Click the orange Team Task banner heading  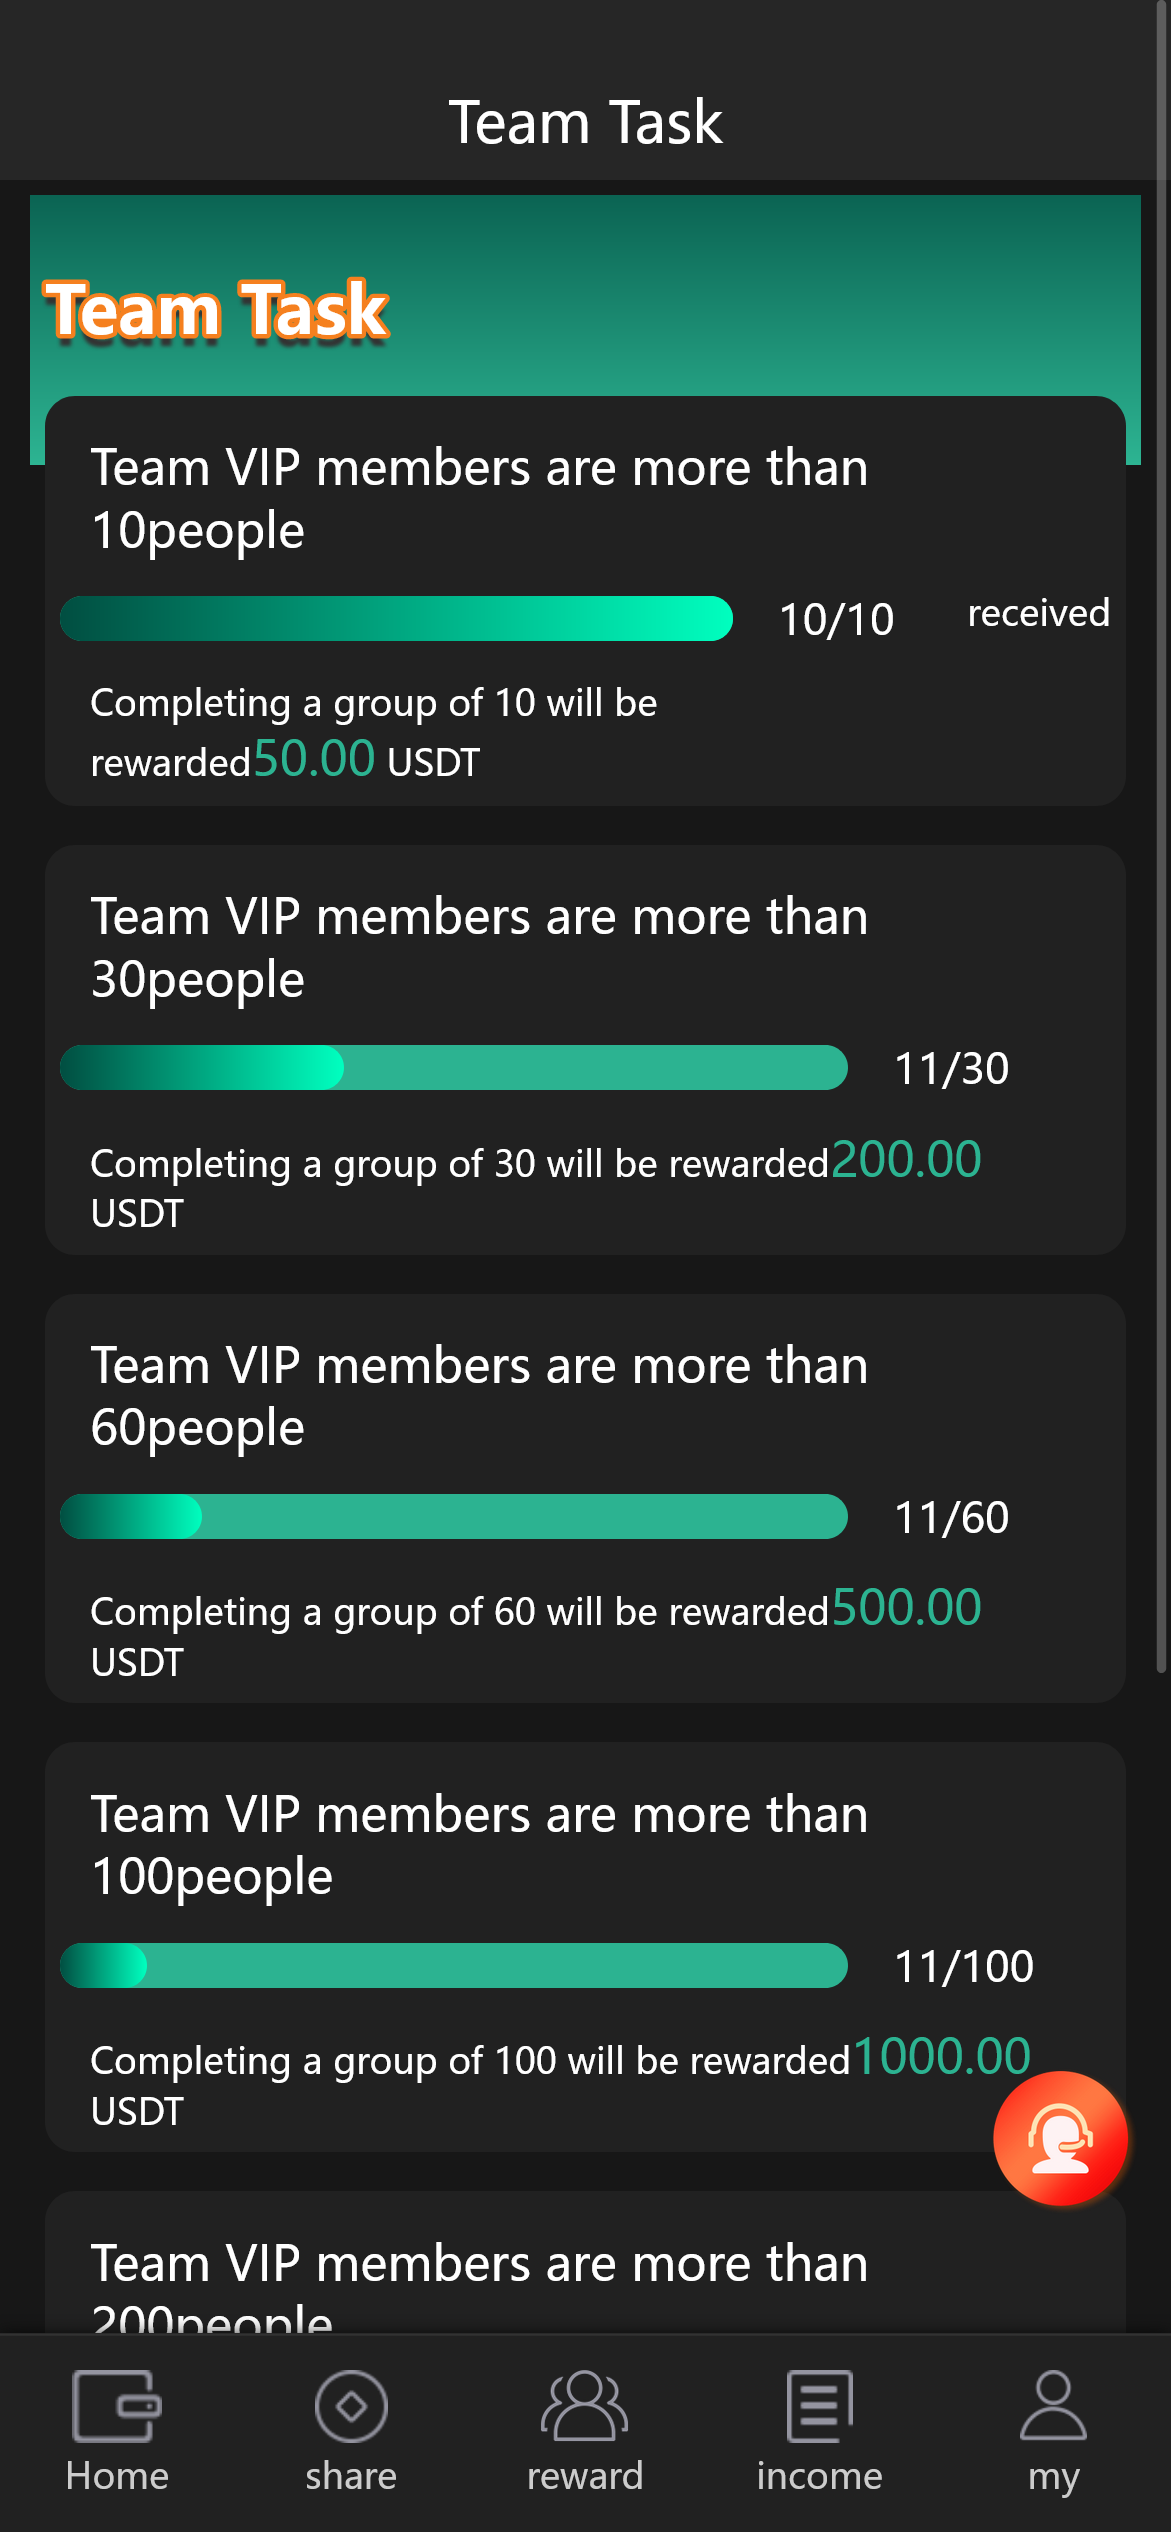tap(216, 310)
